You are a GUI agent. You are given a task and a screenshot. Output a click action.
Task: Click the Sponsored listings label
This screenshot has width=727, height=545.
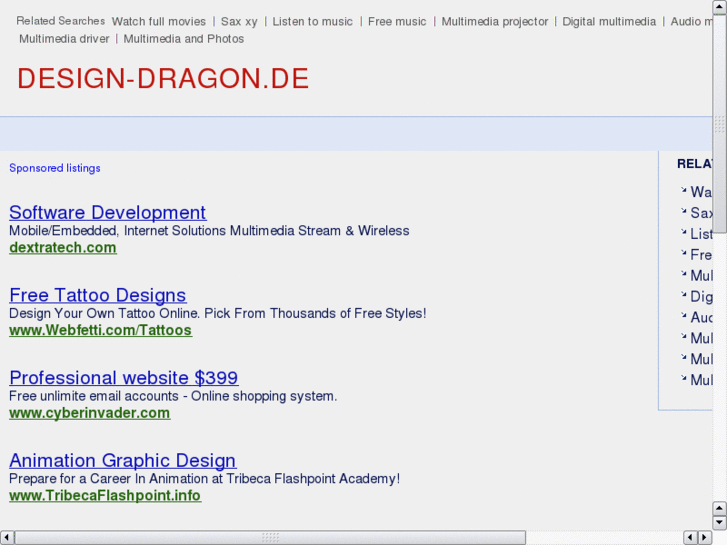coord(55,168)
